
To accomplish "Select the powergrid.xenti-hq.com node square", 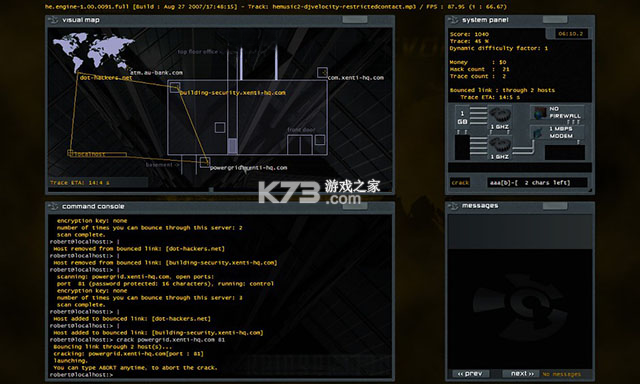I will (x=205, y=162).
